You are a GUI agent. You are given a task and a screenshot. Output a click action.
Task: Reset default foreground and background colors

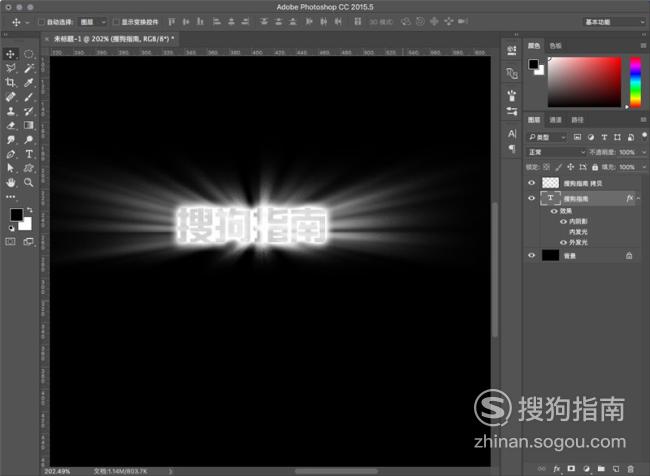coord(12,228)
